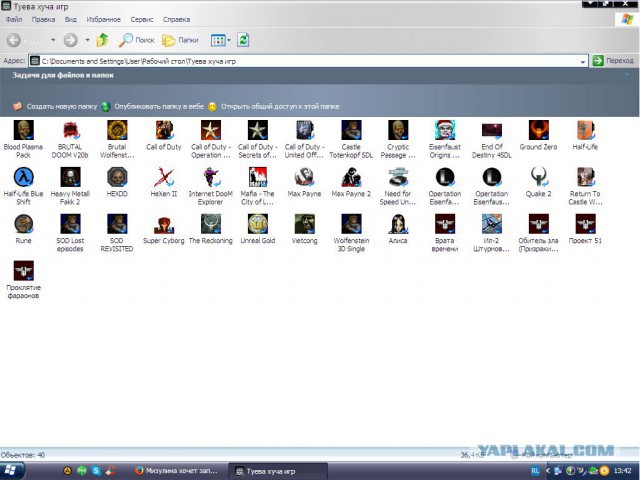Select Wolfenstein 3D Single icon

[x=351, y=224]
